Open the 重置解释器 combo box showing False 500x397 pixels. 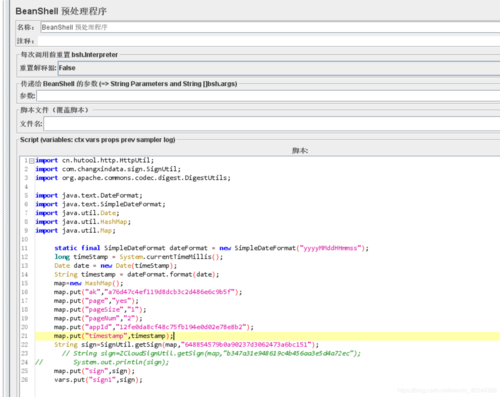pos(279,68)
